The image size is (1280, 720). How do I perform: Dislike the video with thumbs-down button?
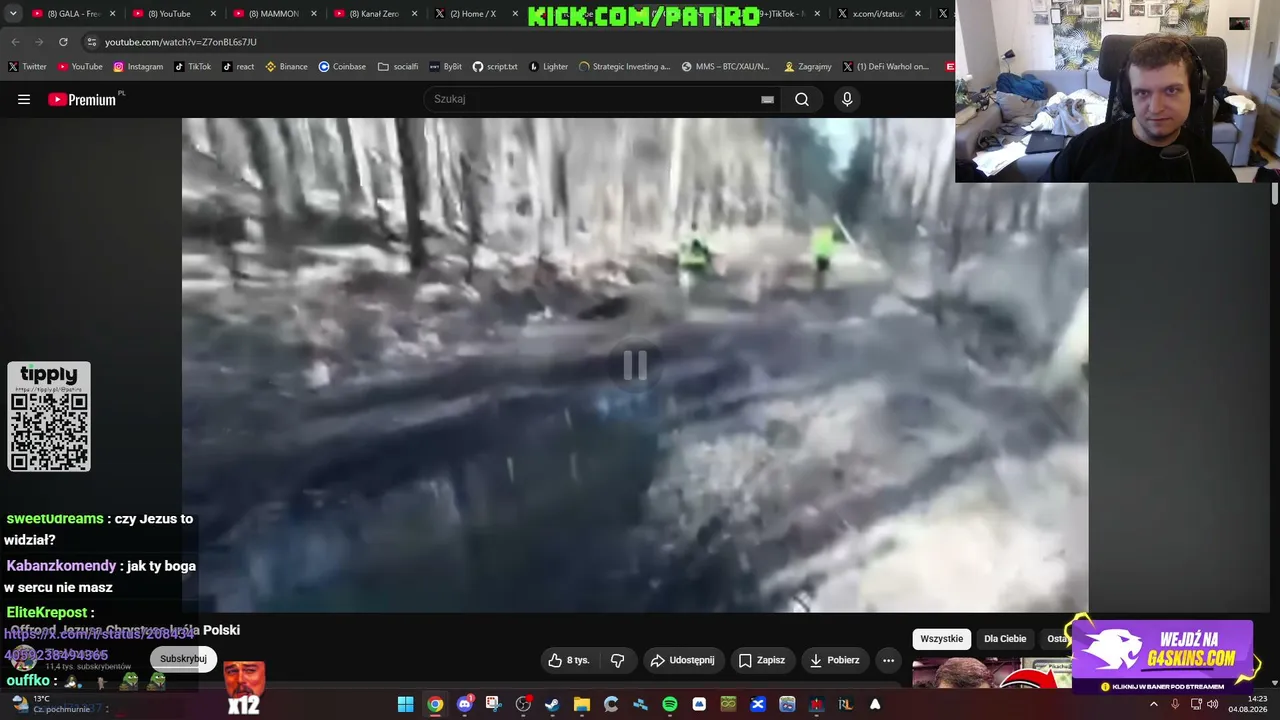(x=617, y=660)
